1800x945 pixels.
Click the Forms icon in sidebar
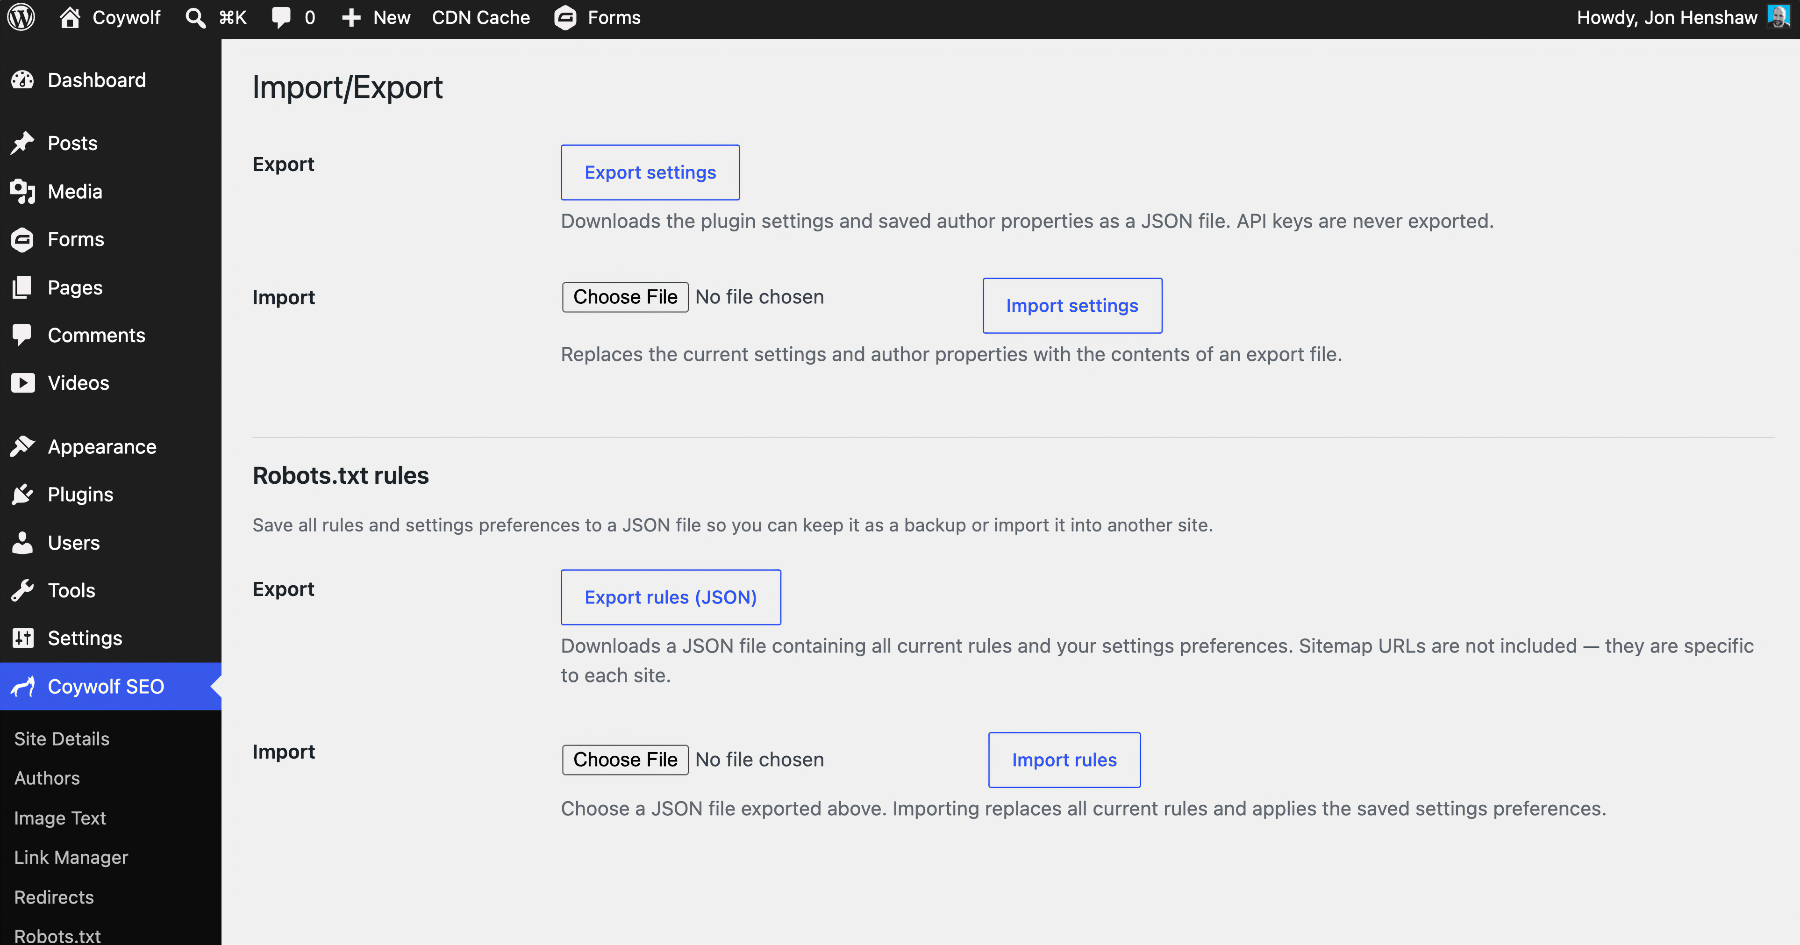[22, 239]
